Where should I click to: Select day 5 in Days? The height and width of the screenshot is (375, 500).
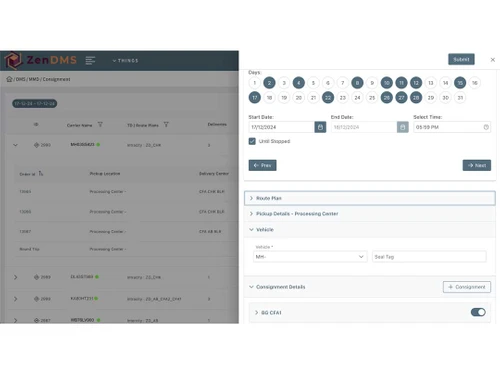(313, 83)
